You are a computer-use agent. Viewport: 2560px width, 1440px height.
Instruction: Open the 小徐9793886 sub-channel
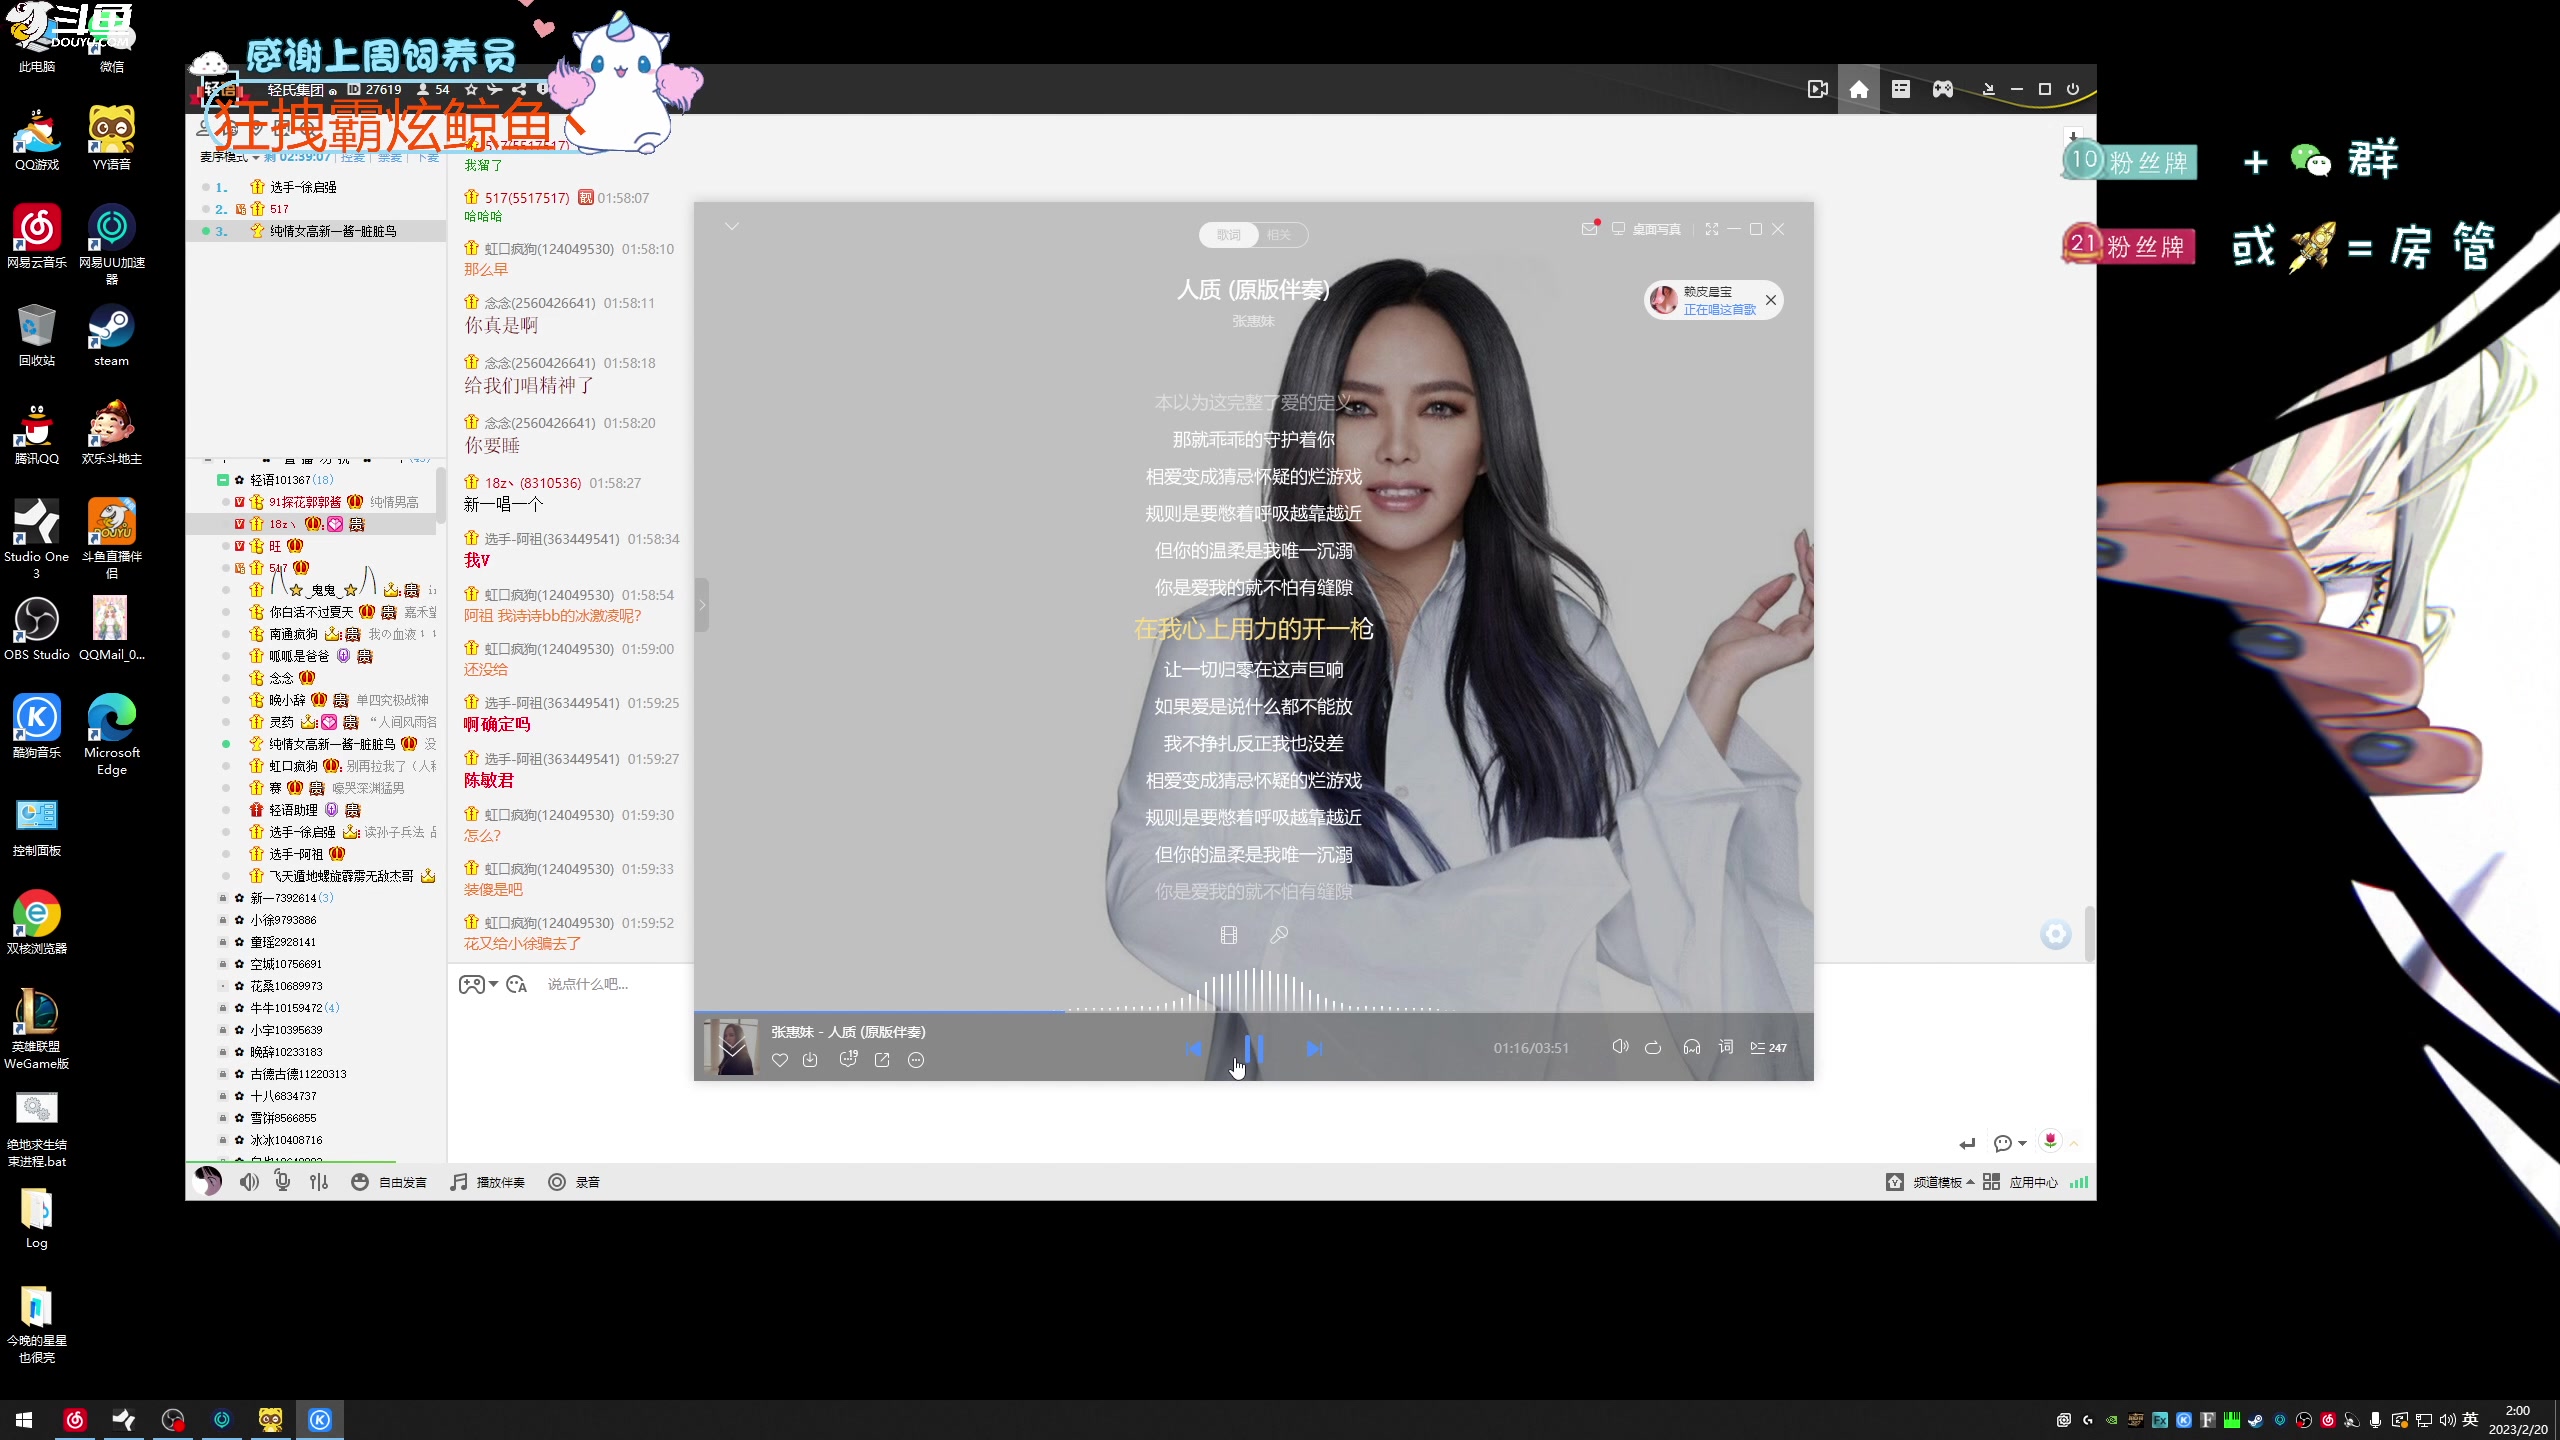[x=283, y=920]
